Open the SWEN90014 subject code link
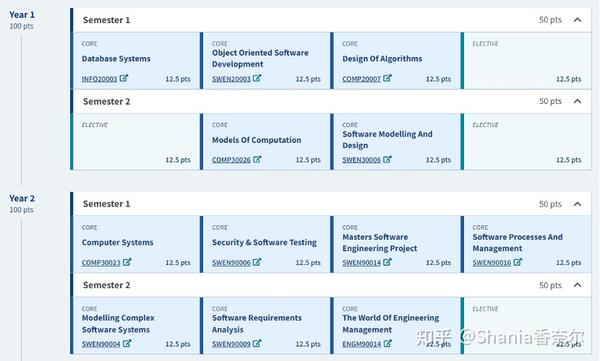600x361 pixels. tap(362, 263)
